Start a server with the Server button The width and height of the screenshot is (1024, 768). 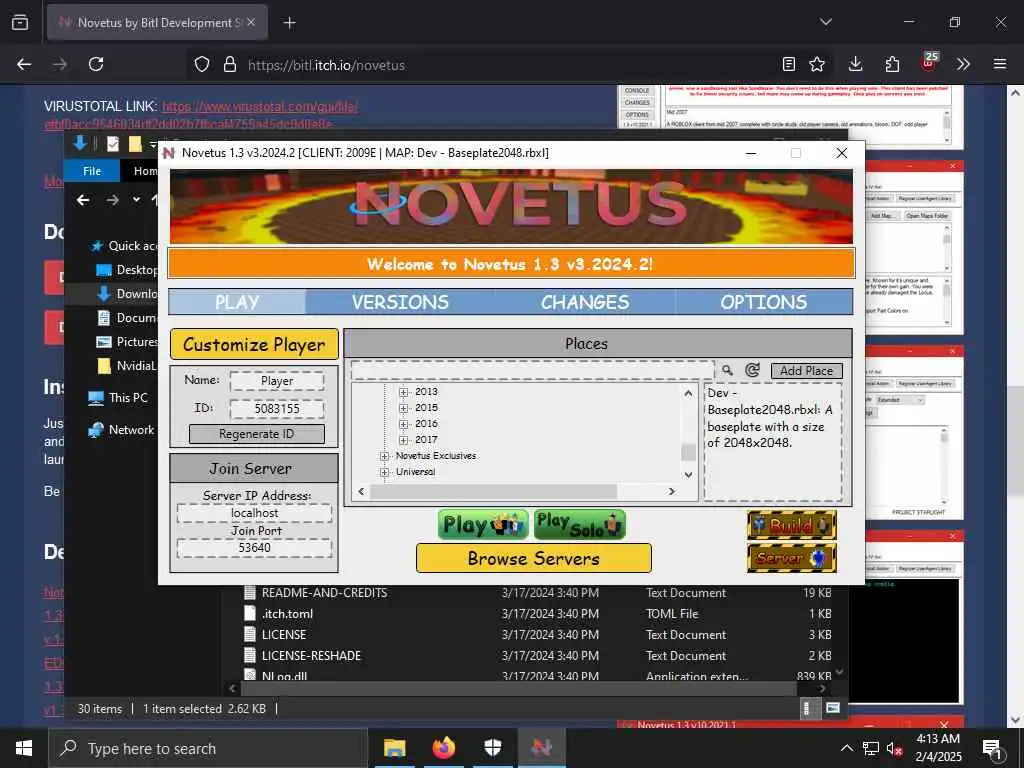click(x=792, y=558)
